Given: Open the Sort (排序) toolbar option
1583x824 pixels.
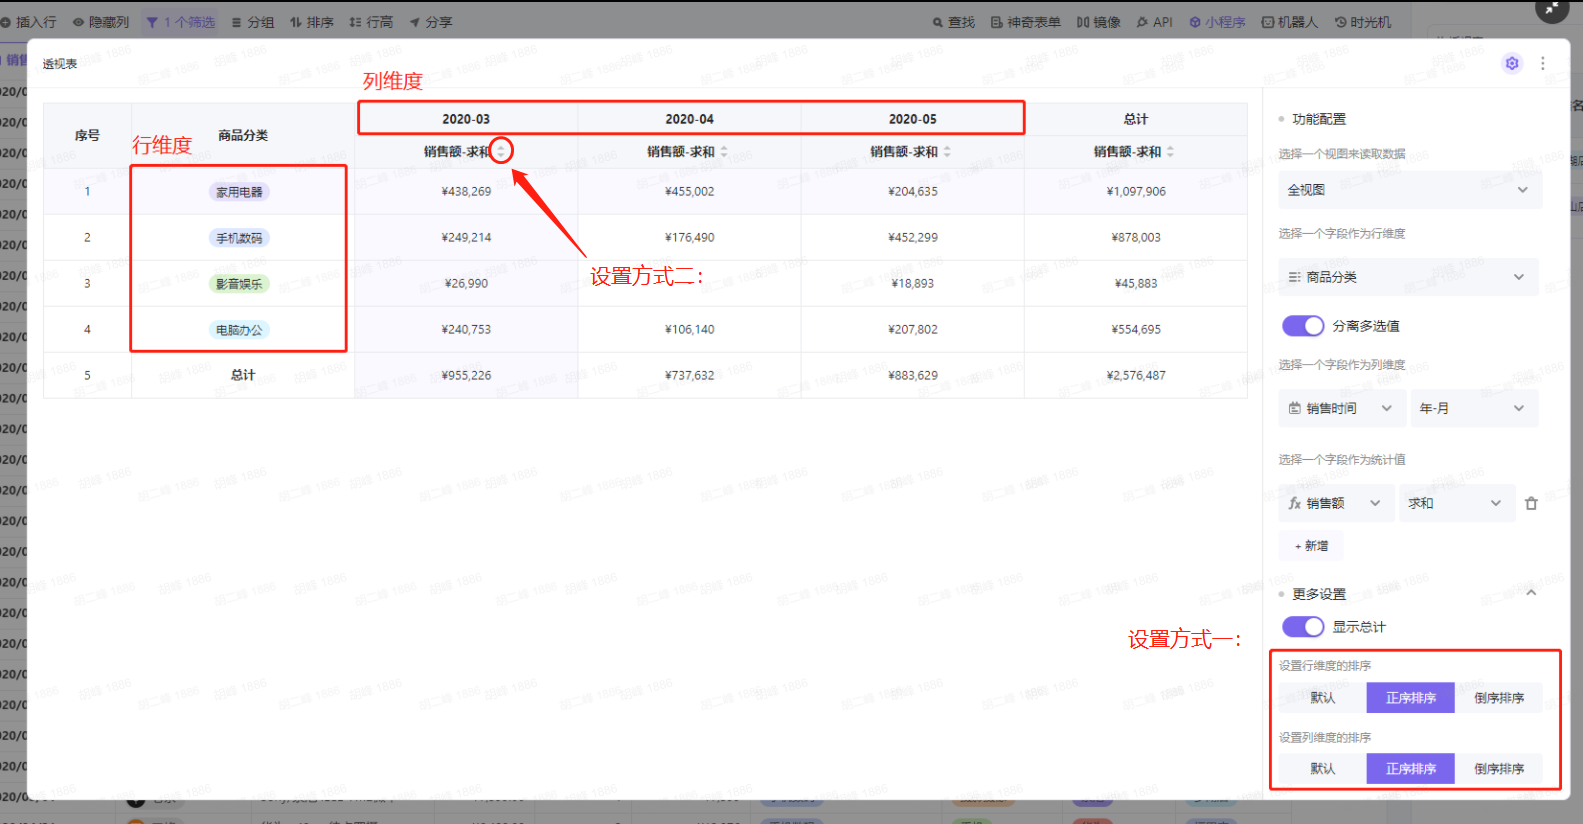Looking at the screenshot, I should tap(312, 22).
